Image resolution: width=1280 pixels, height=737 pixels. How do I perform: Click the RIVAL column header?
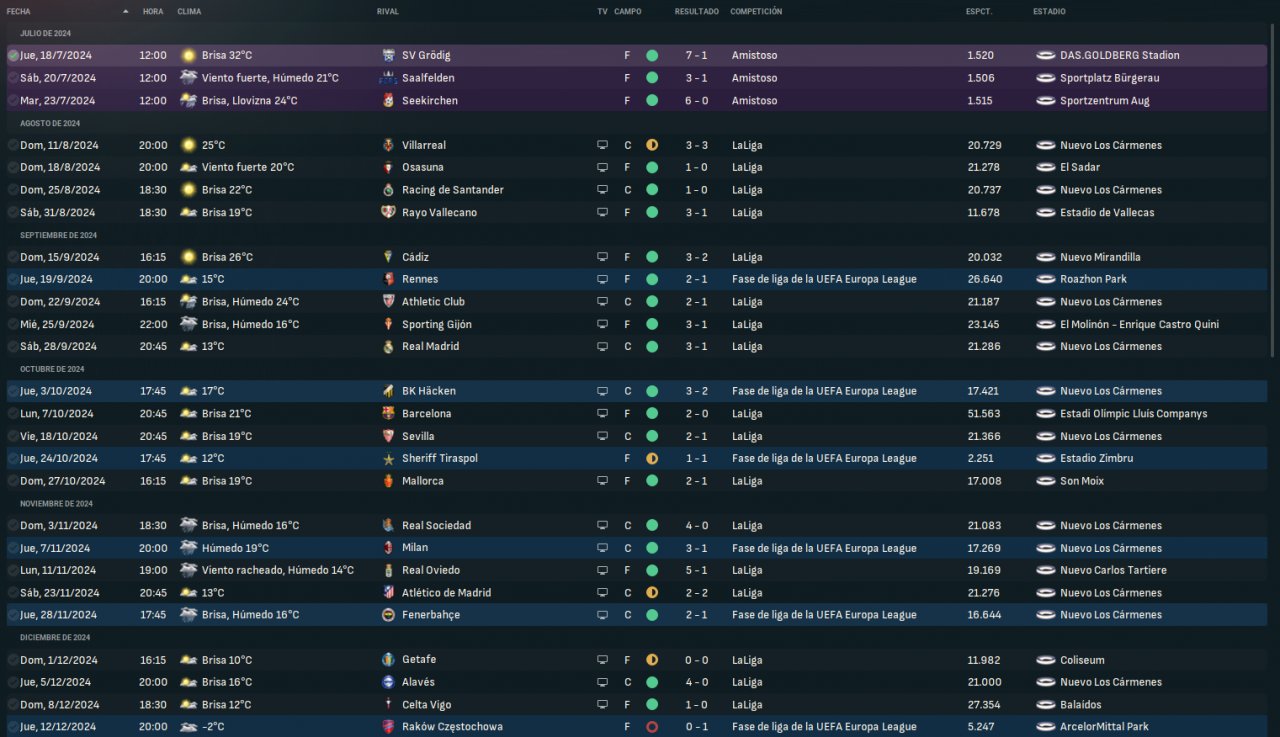pos(388,11)
